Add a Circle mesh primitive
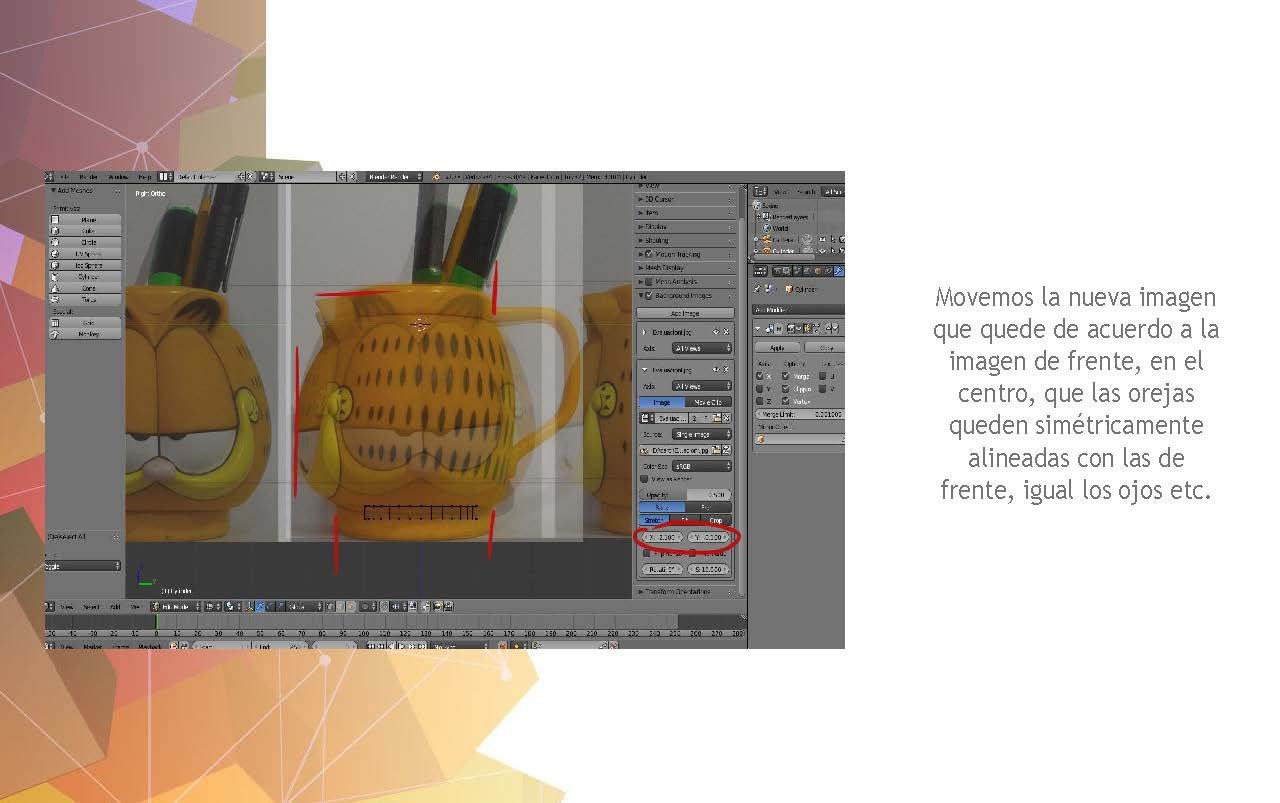 pos(86,242)
